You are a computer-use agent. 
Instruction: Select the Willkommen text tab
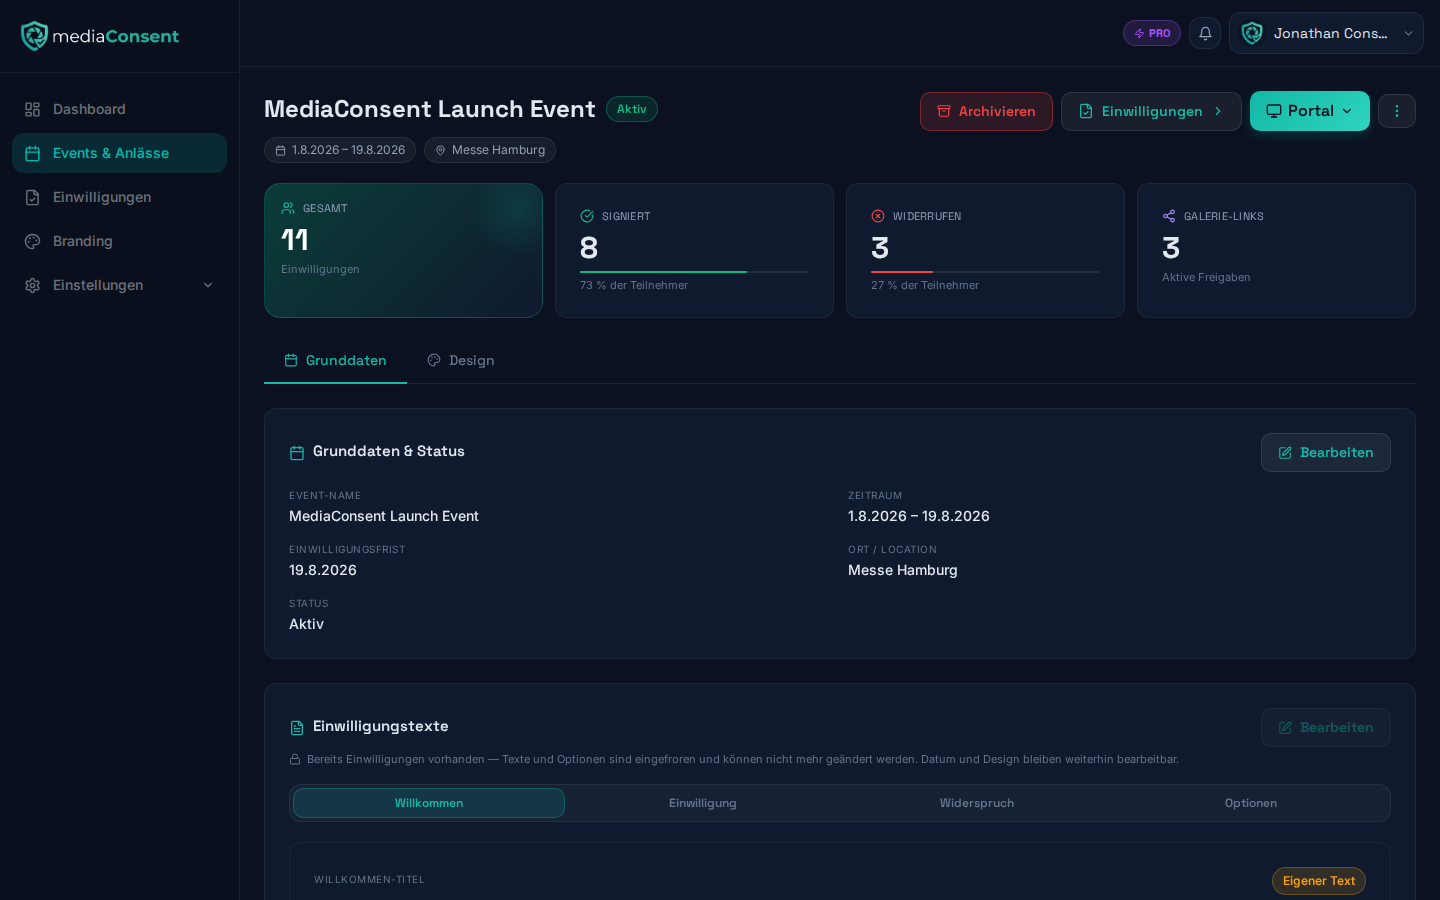tap(429, 803)
